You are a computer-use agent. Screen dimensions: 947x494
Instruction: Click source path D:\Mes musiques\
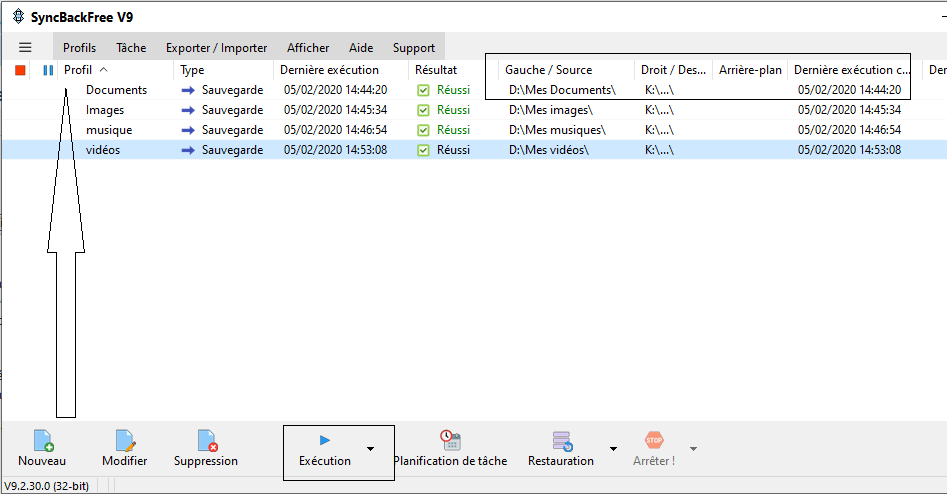557,130
